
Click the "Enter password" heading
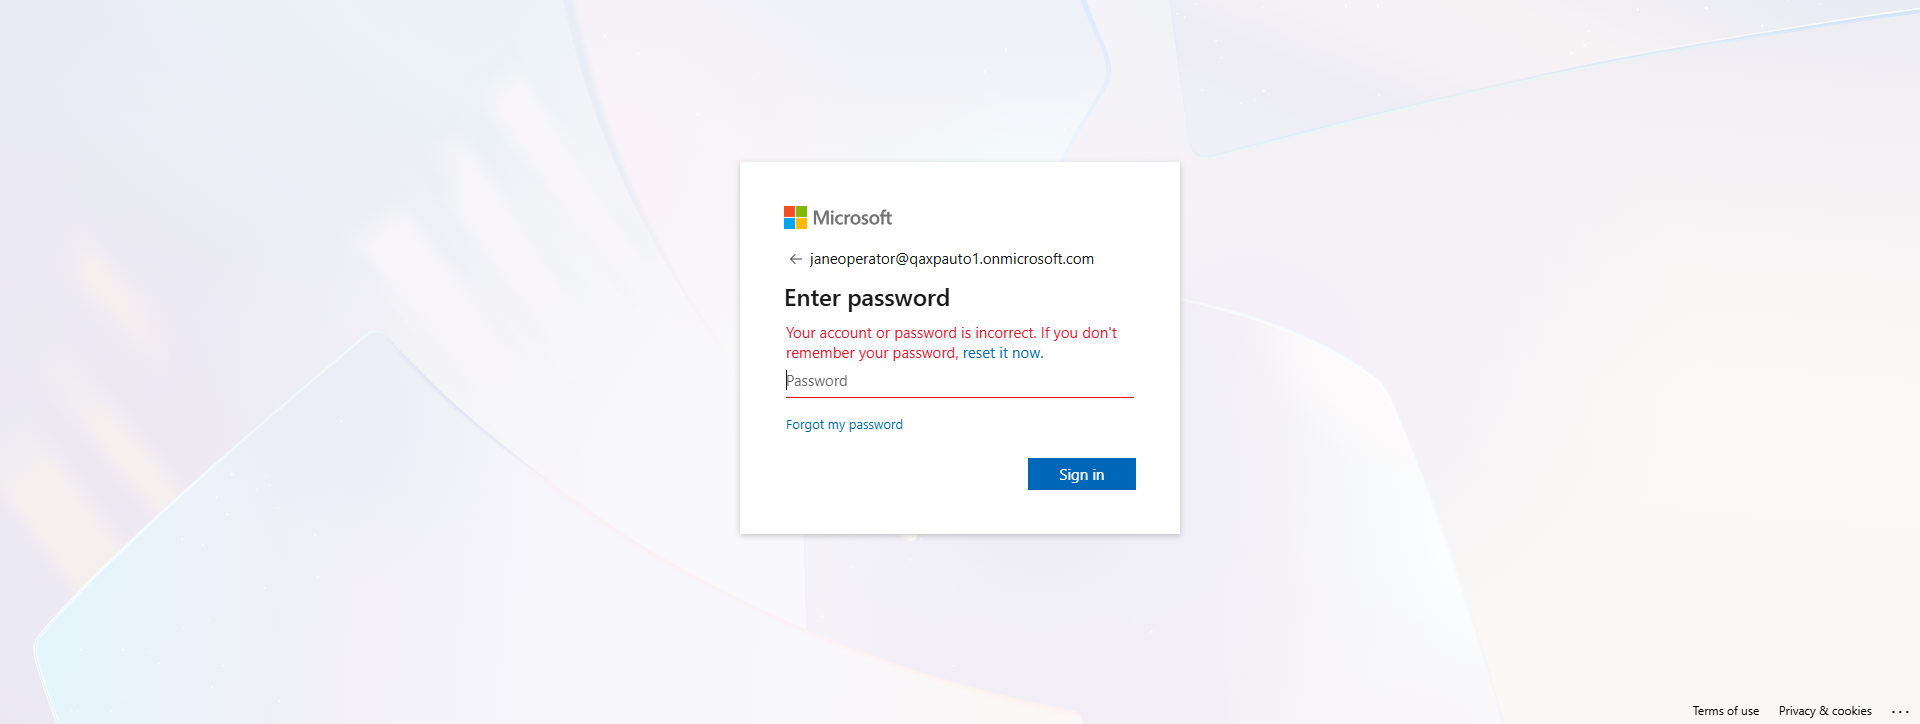[867, 298]
